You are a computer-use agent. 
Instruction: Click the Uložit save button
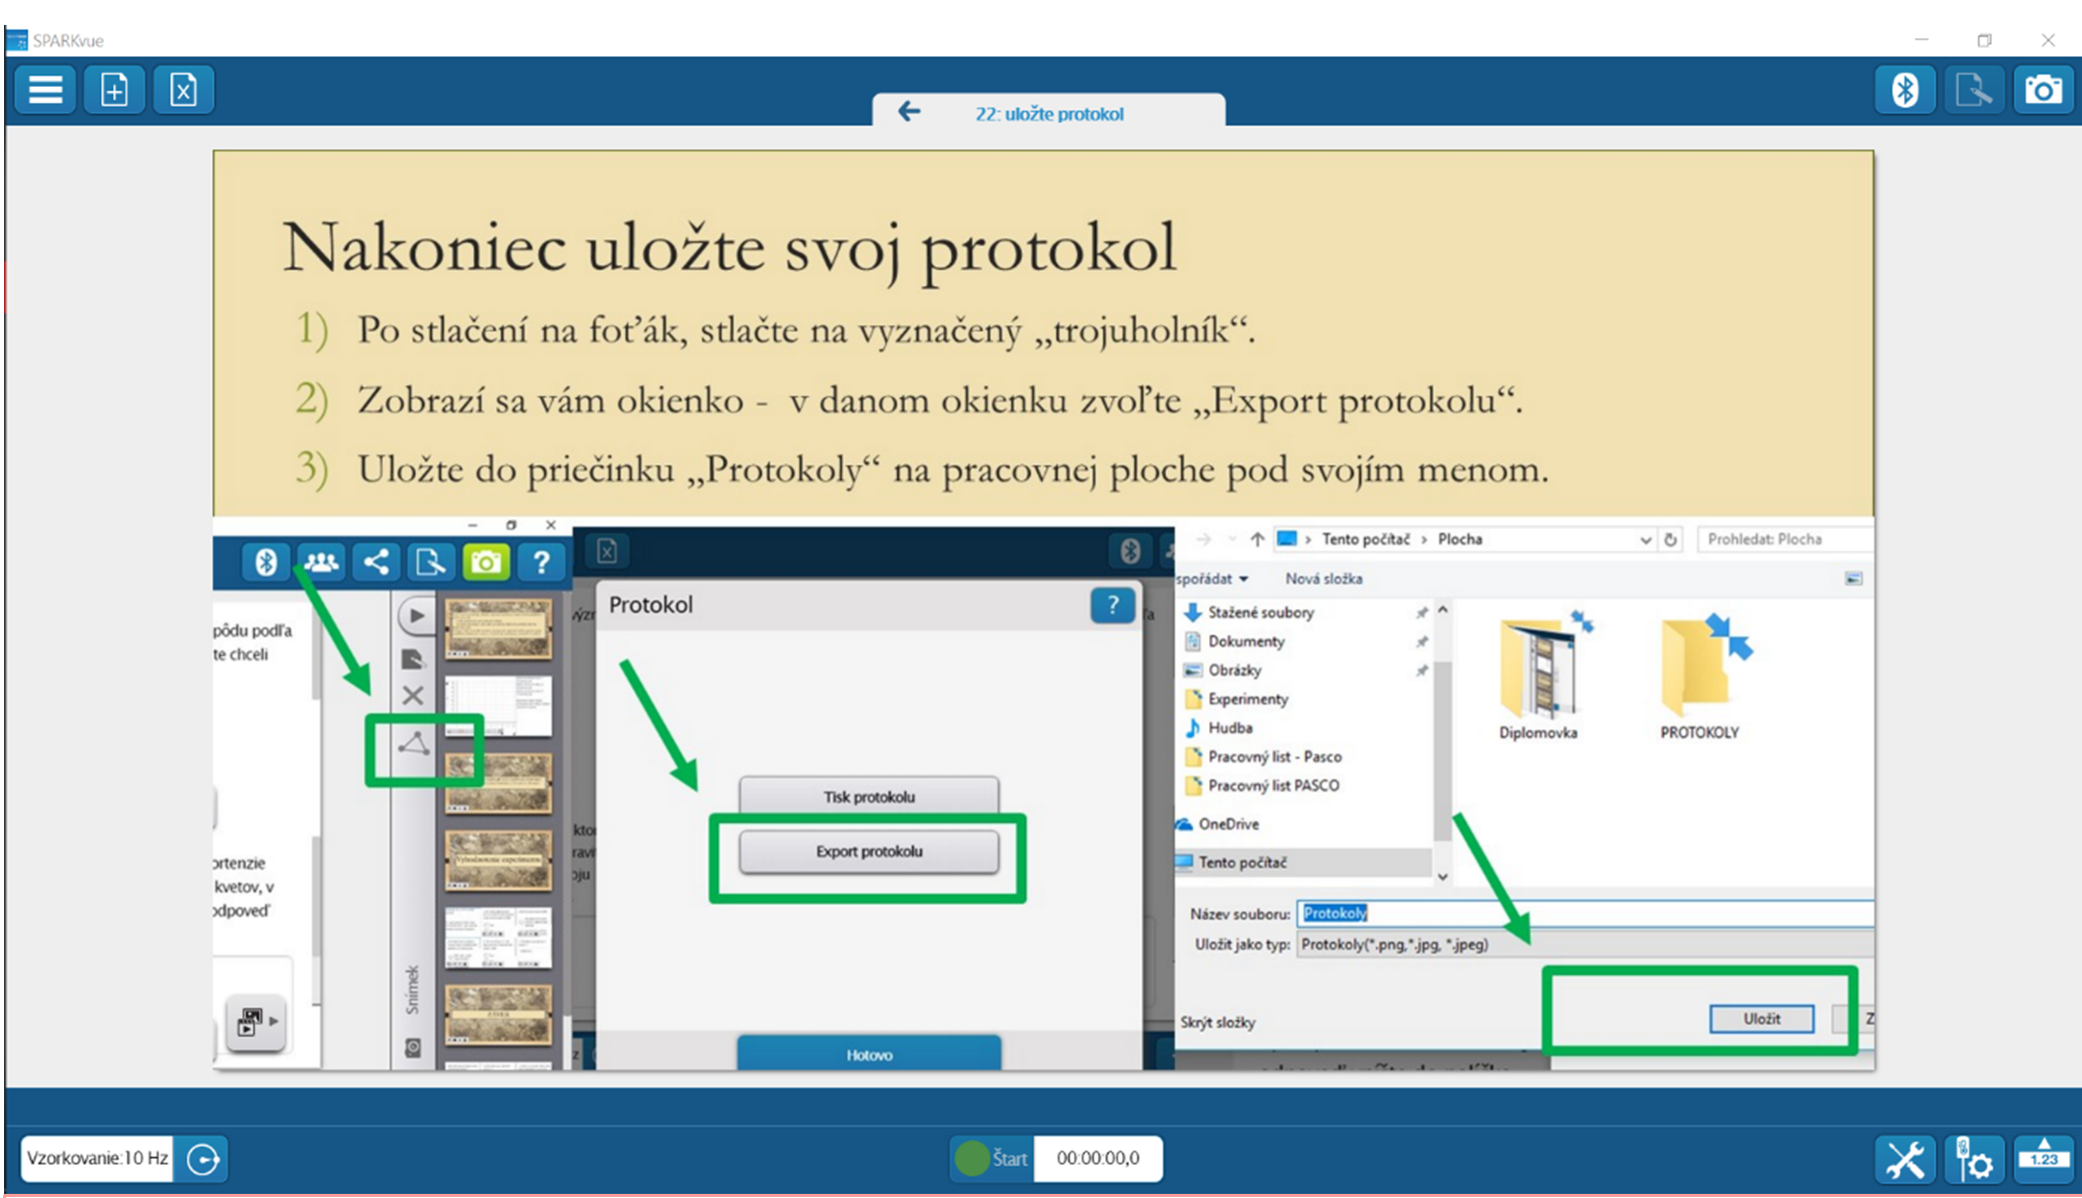(x=1761, y=1019)
